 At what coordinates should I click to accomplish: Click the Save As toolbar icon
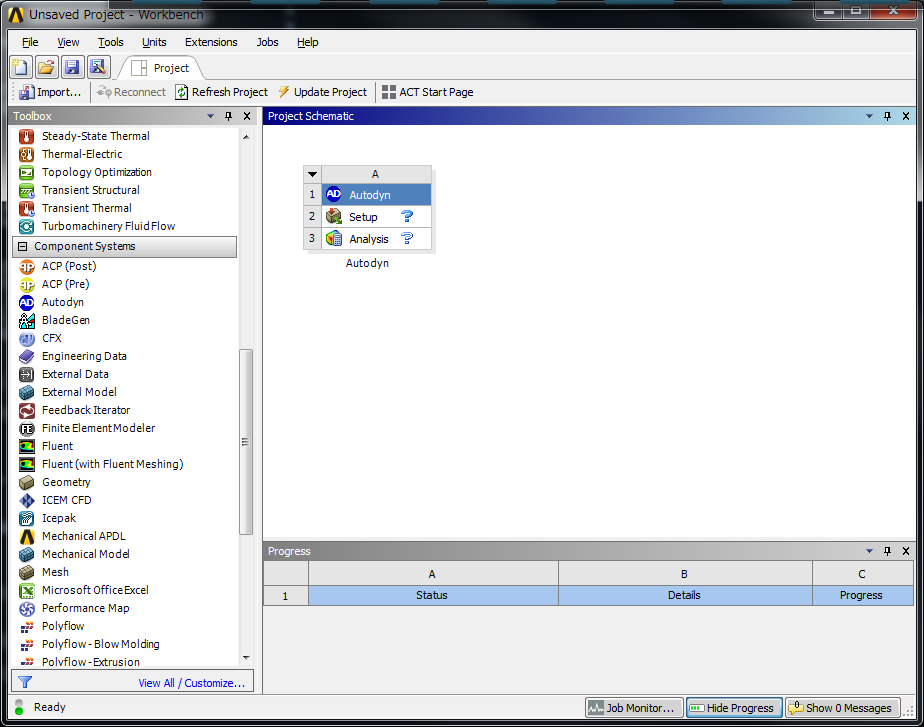click(97, 67)
